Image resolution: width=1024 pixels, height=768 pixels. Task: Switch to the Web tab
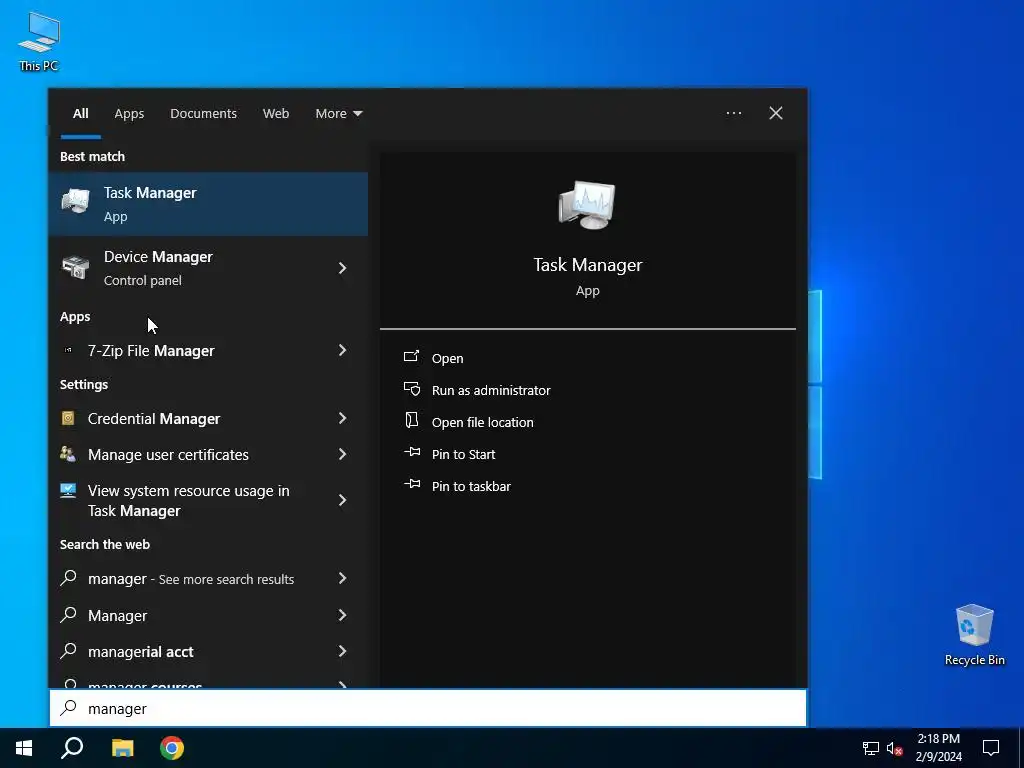click(x=276, y=114)
